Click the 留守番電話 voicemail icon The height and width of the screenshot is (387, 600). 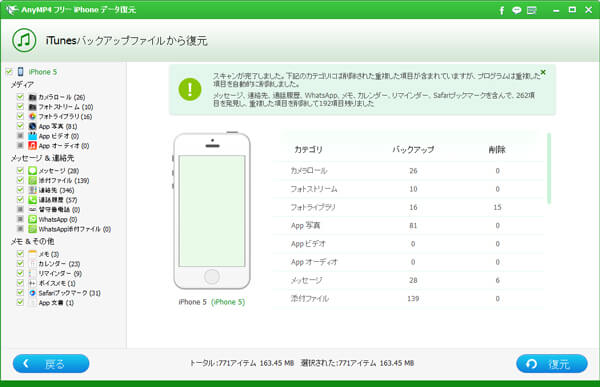click(33, 210)
